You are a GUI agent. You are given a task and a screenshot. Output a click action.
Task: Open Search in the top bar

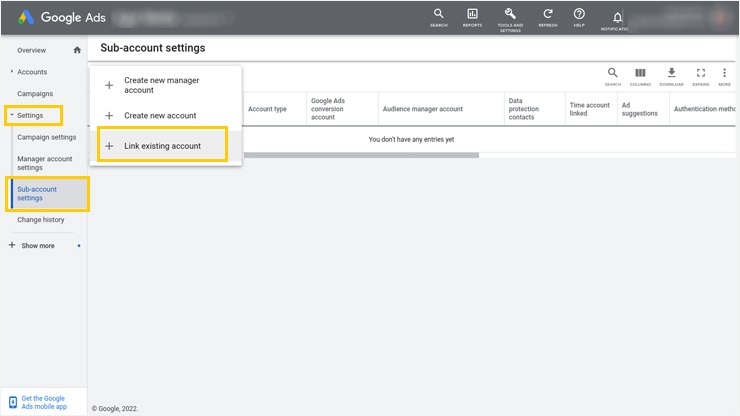tap(438, 17)
